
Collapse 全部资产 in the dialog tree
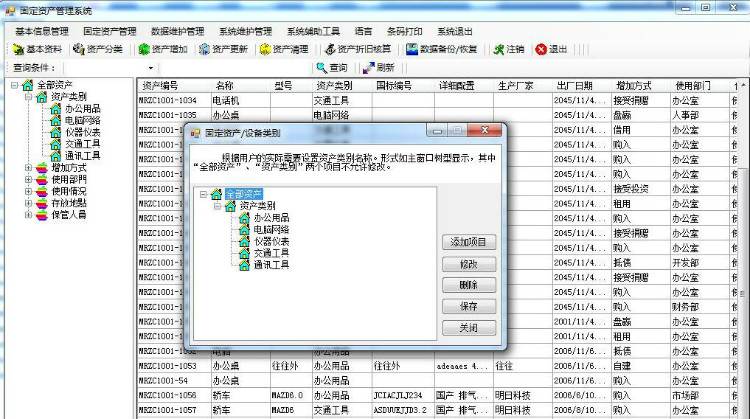pyautogui.click(x=203, y=194)
